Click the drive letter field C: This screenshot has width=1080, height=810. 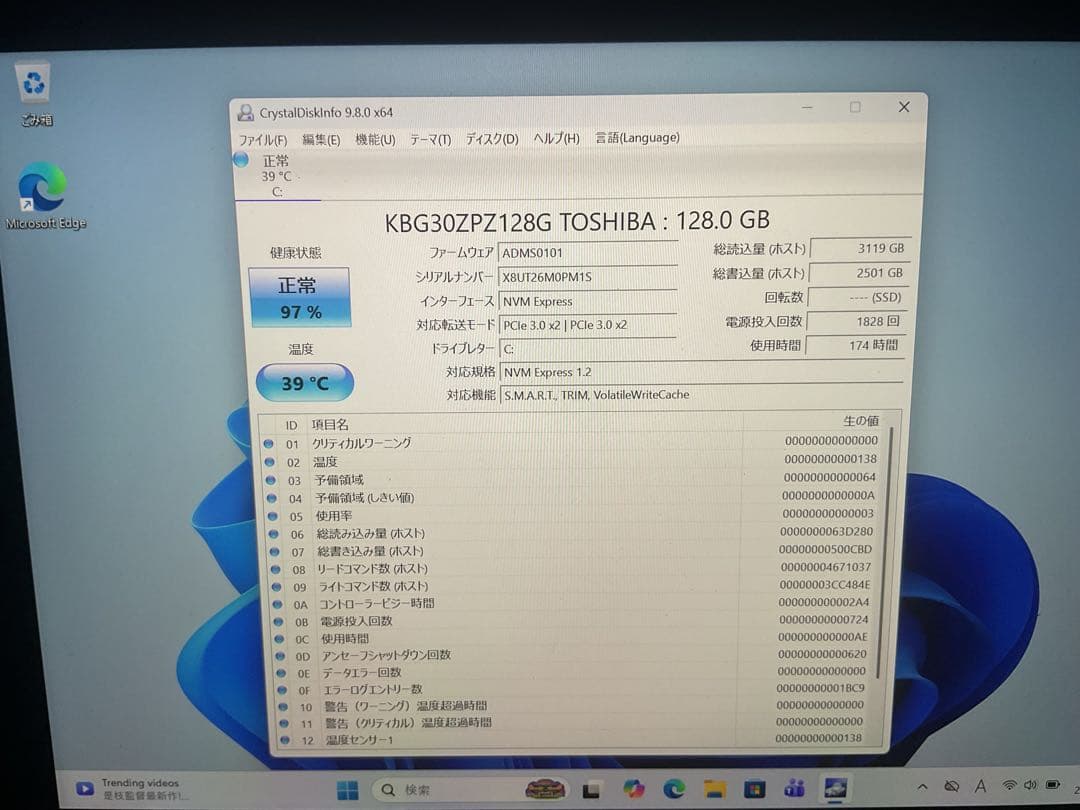point(587,349)
